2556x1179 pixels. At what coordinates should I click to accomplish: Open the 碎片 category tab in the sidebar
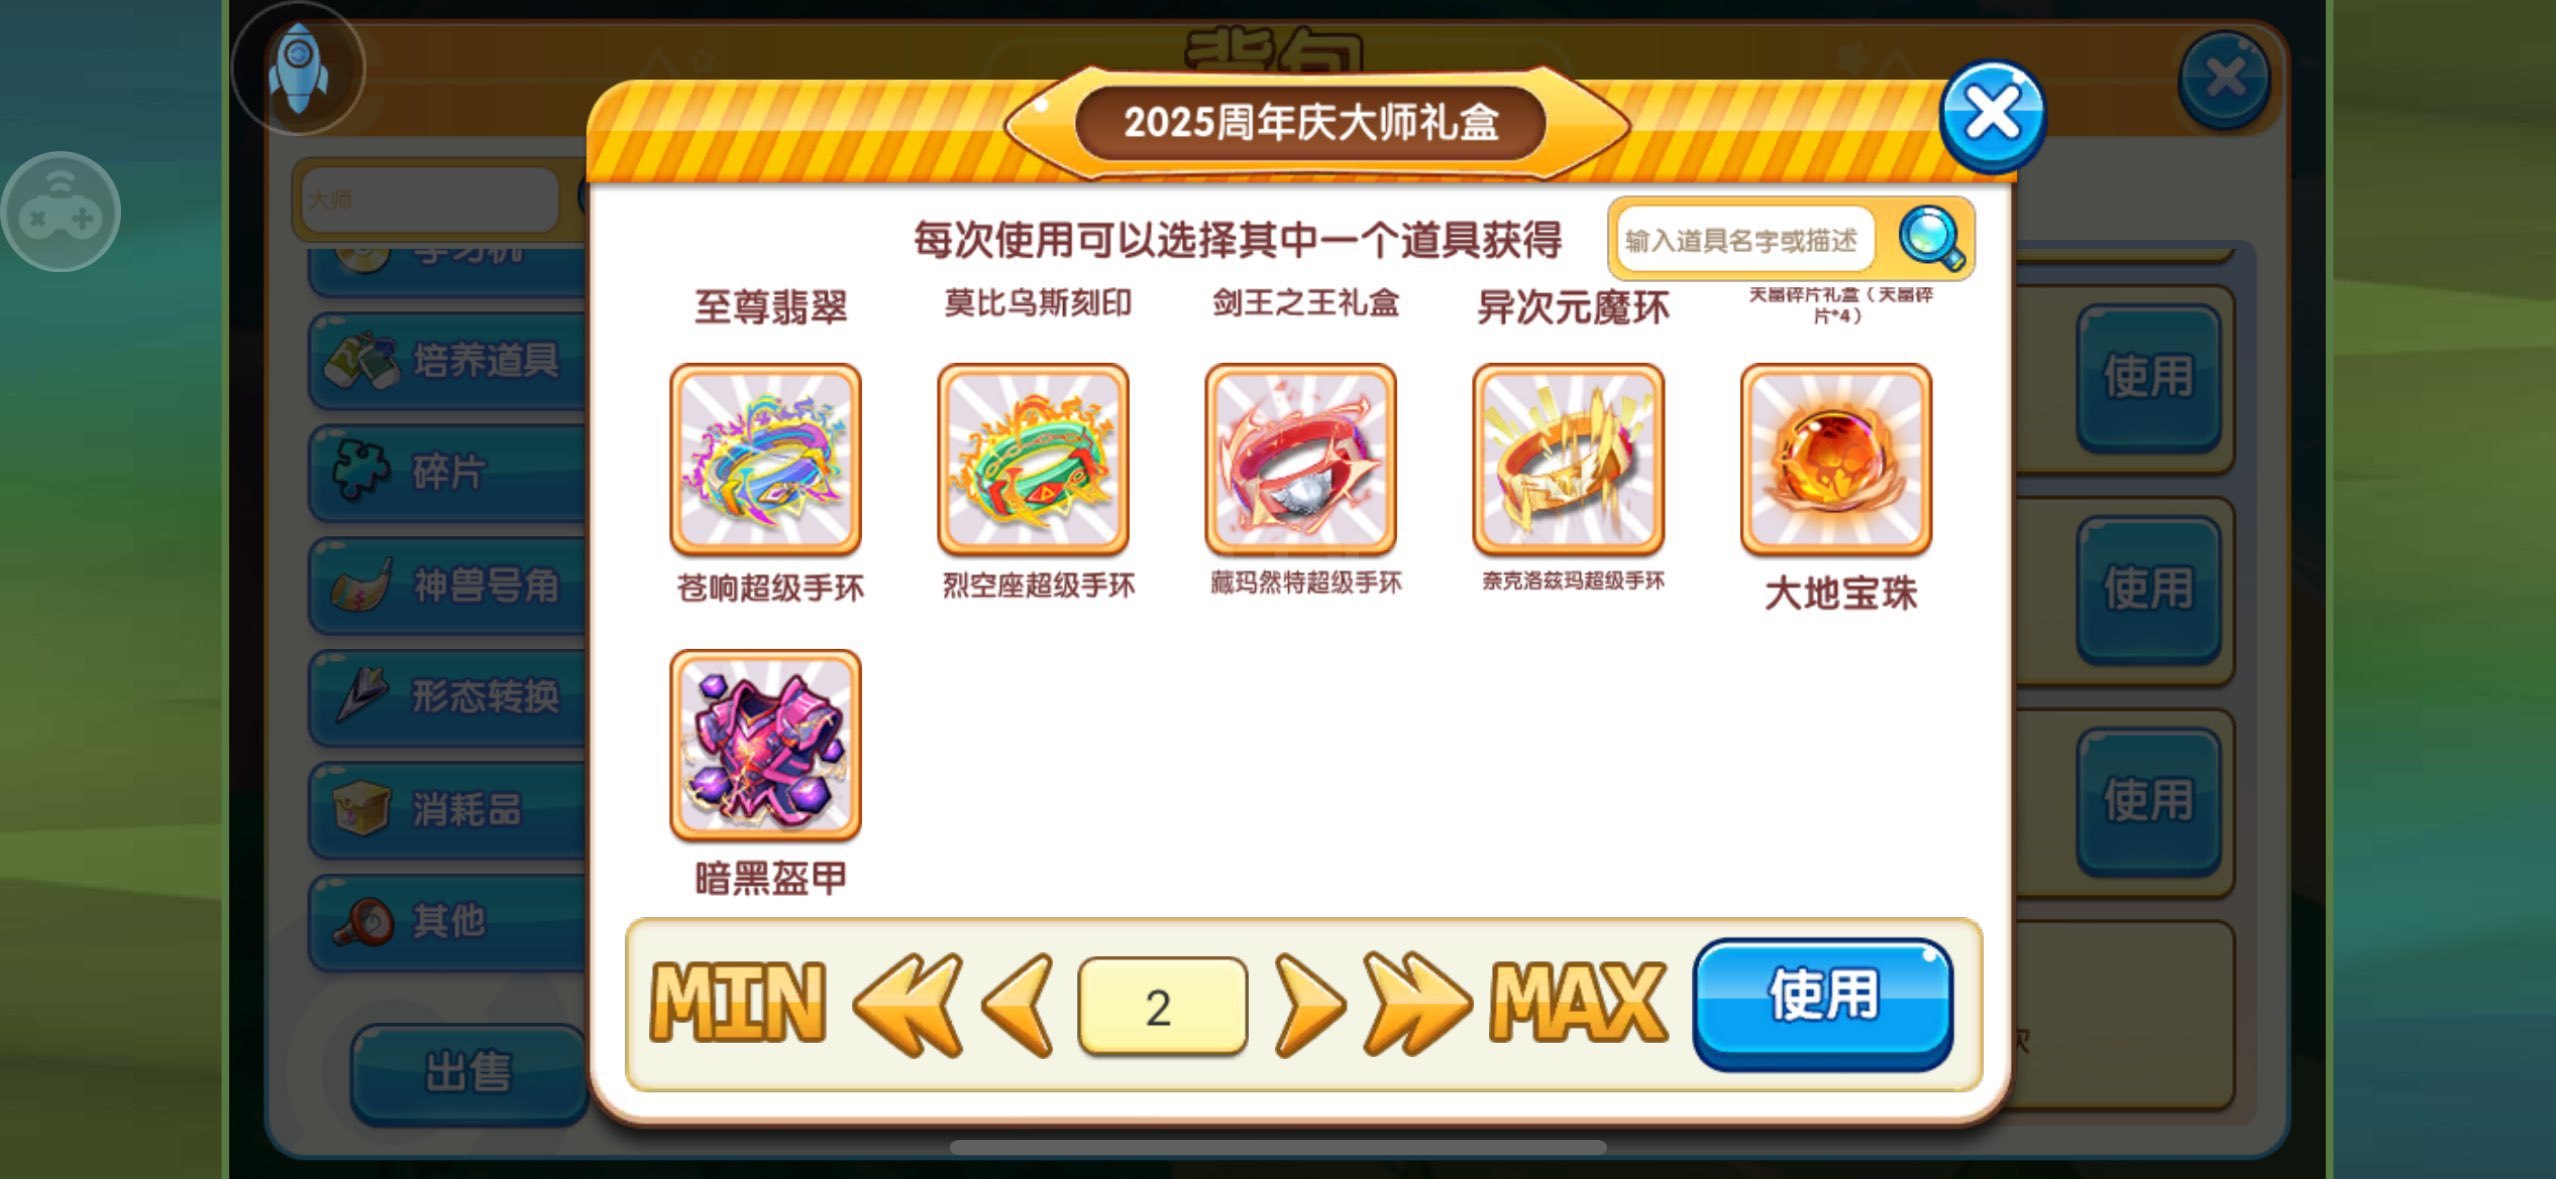click(450, 472)
